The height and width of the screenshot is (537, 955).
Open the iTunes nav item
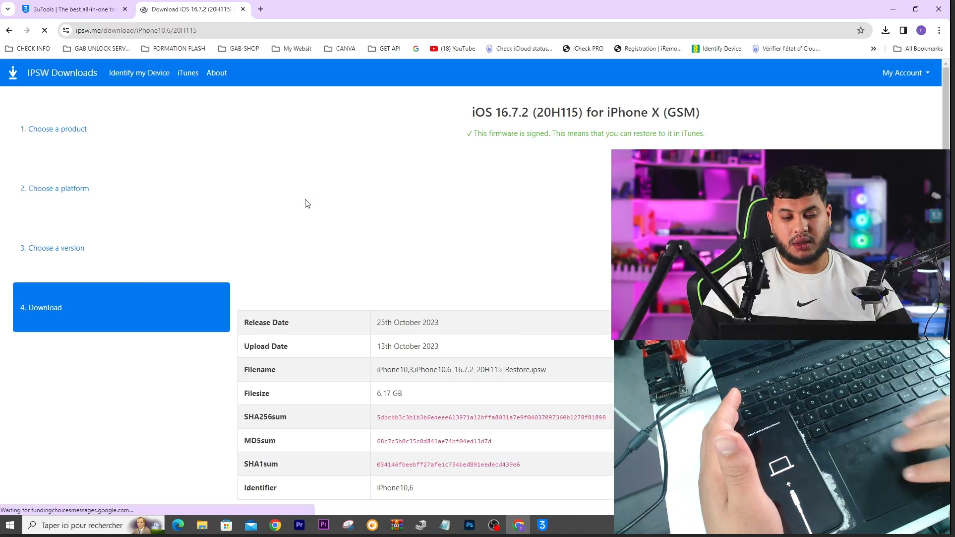(x=188, y=72)
